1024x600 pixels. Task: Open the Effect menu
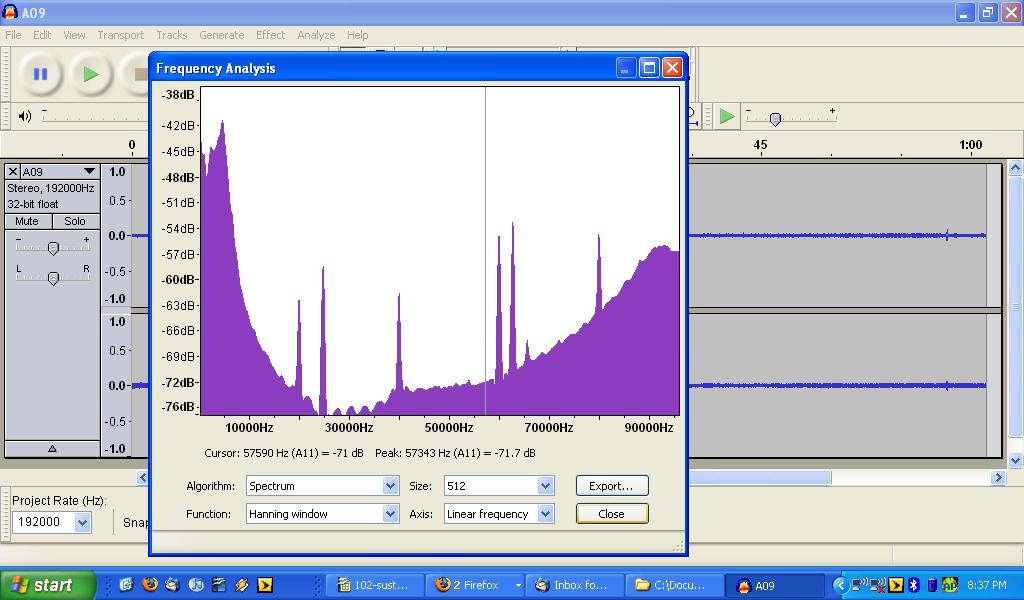pyautogui.click(x=270, y=35)
